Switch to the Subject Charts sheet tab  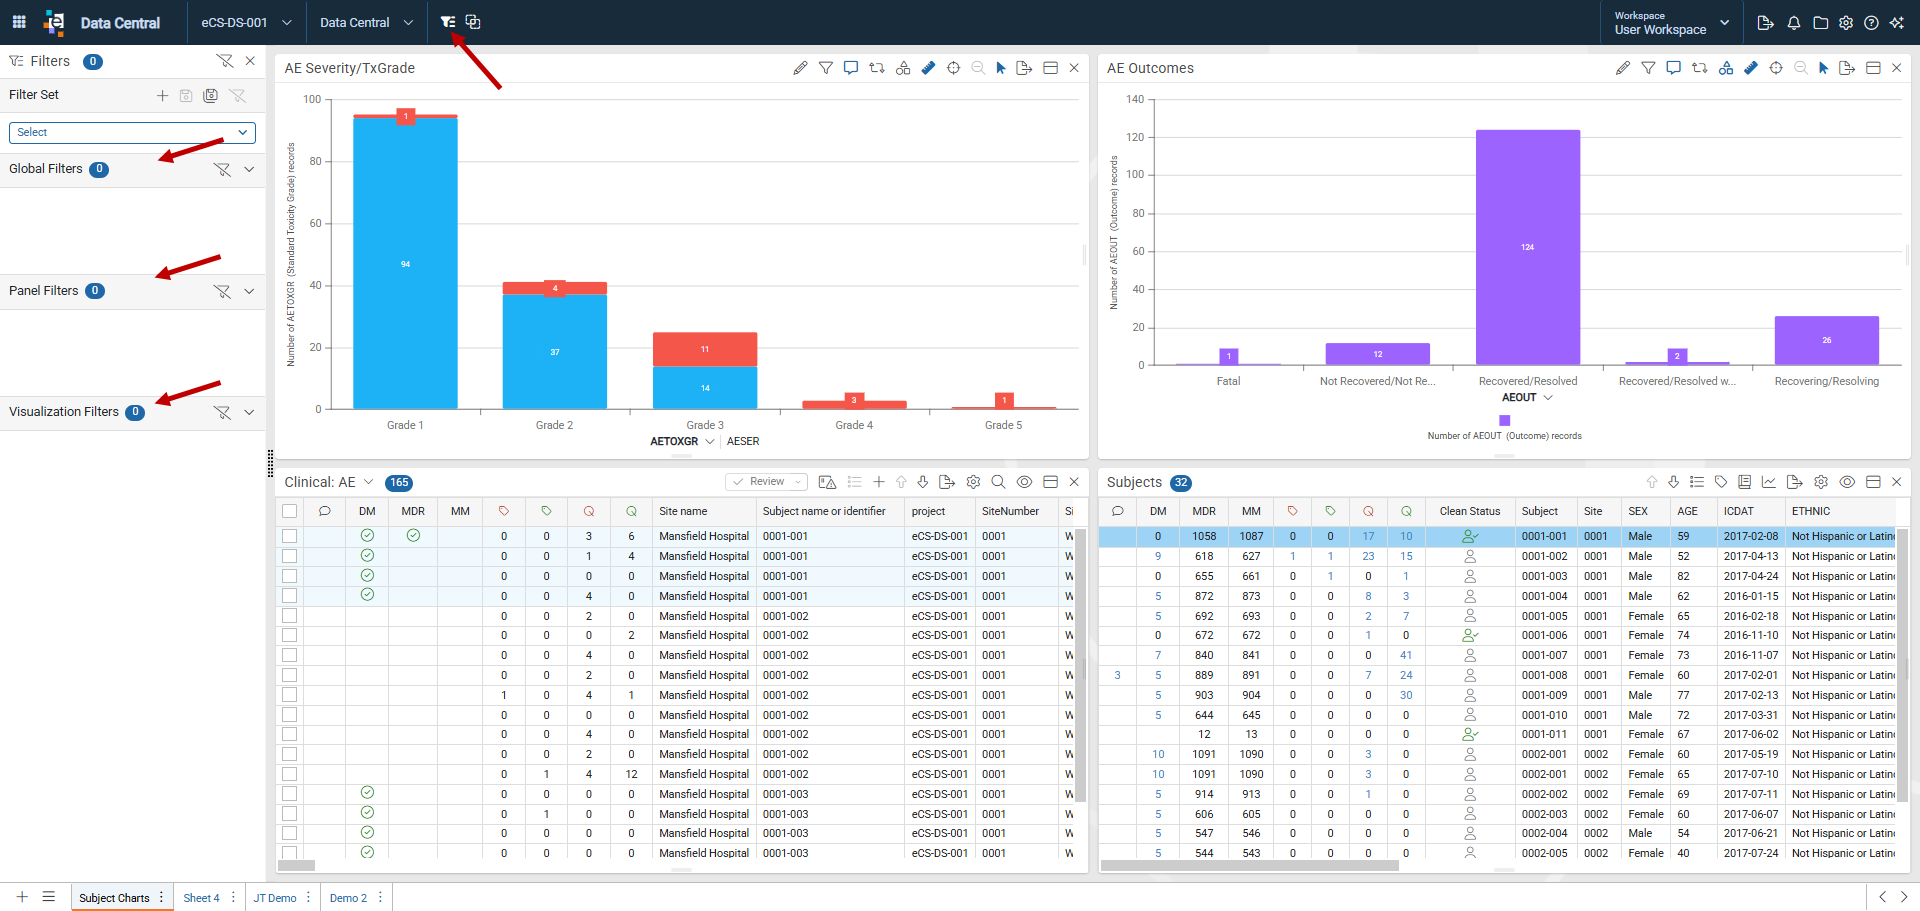click(114, 898)
